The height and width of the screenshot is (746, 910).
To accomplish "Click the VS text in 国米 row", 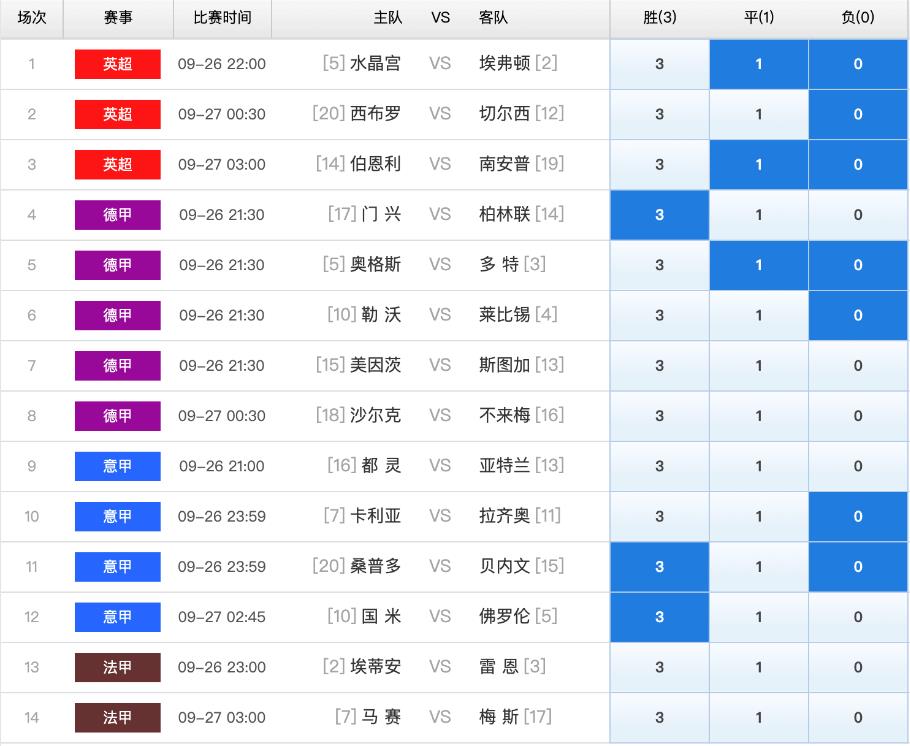I will pyautogui.click(x=440, y=617).
